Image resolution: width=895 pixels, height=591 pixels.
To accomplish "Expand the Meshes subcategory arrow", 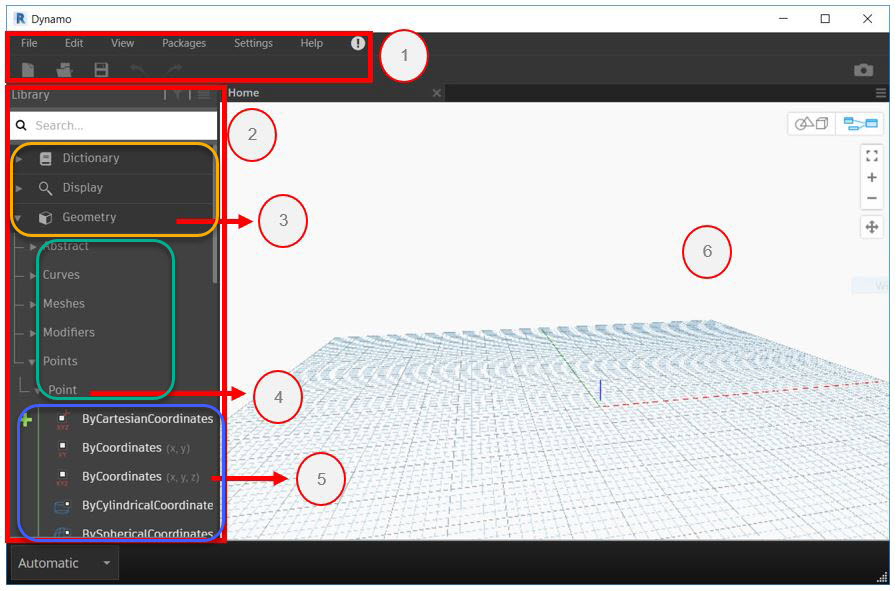I will 33,304.
